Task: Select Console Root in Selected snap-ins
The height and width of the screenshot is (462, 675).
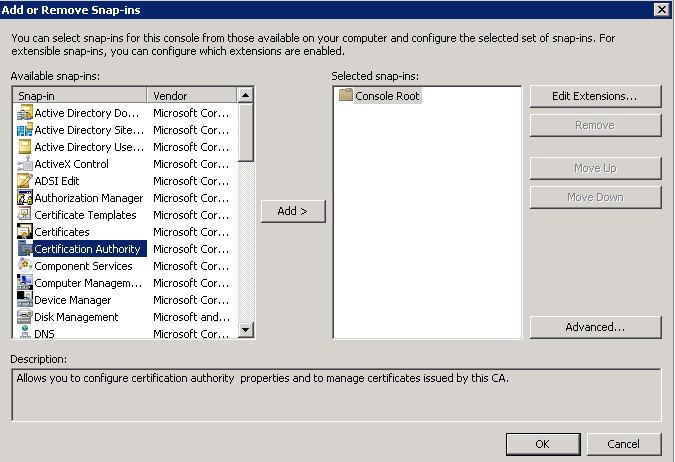Action: click(387, 96)
